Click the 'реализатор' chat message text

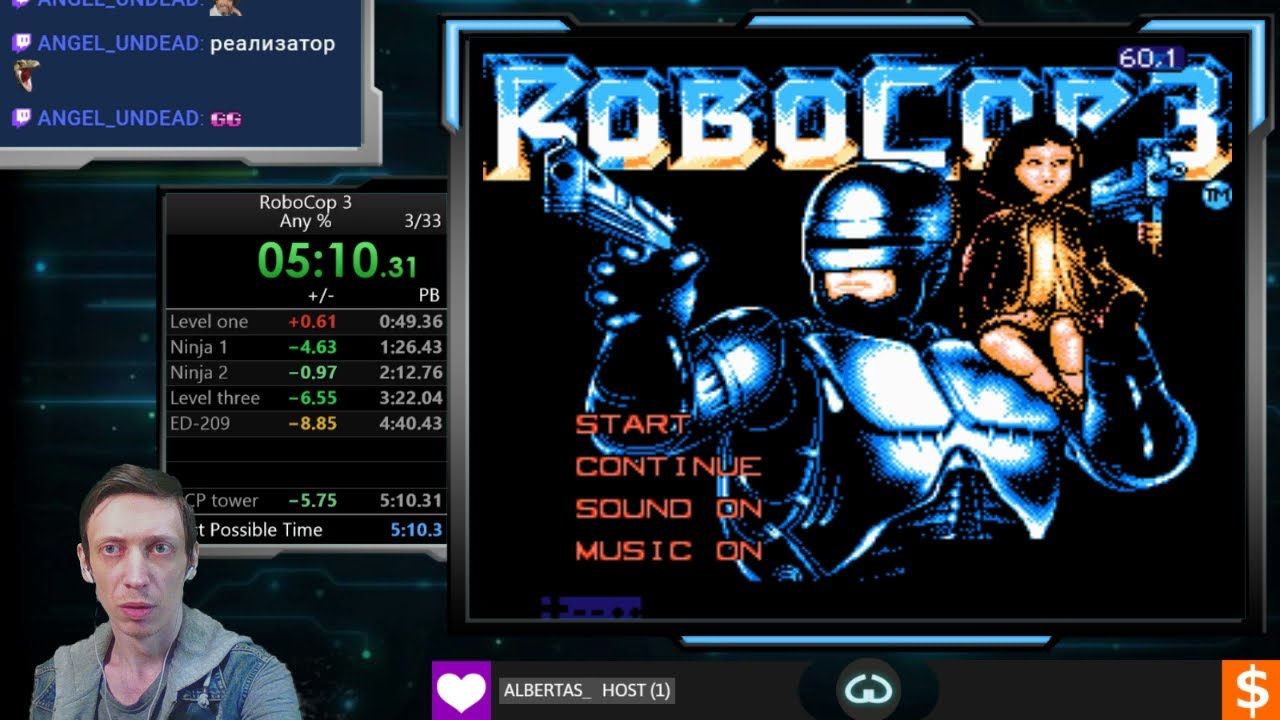click(273, 44)
